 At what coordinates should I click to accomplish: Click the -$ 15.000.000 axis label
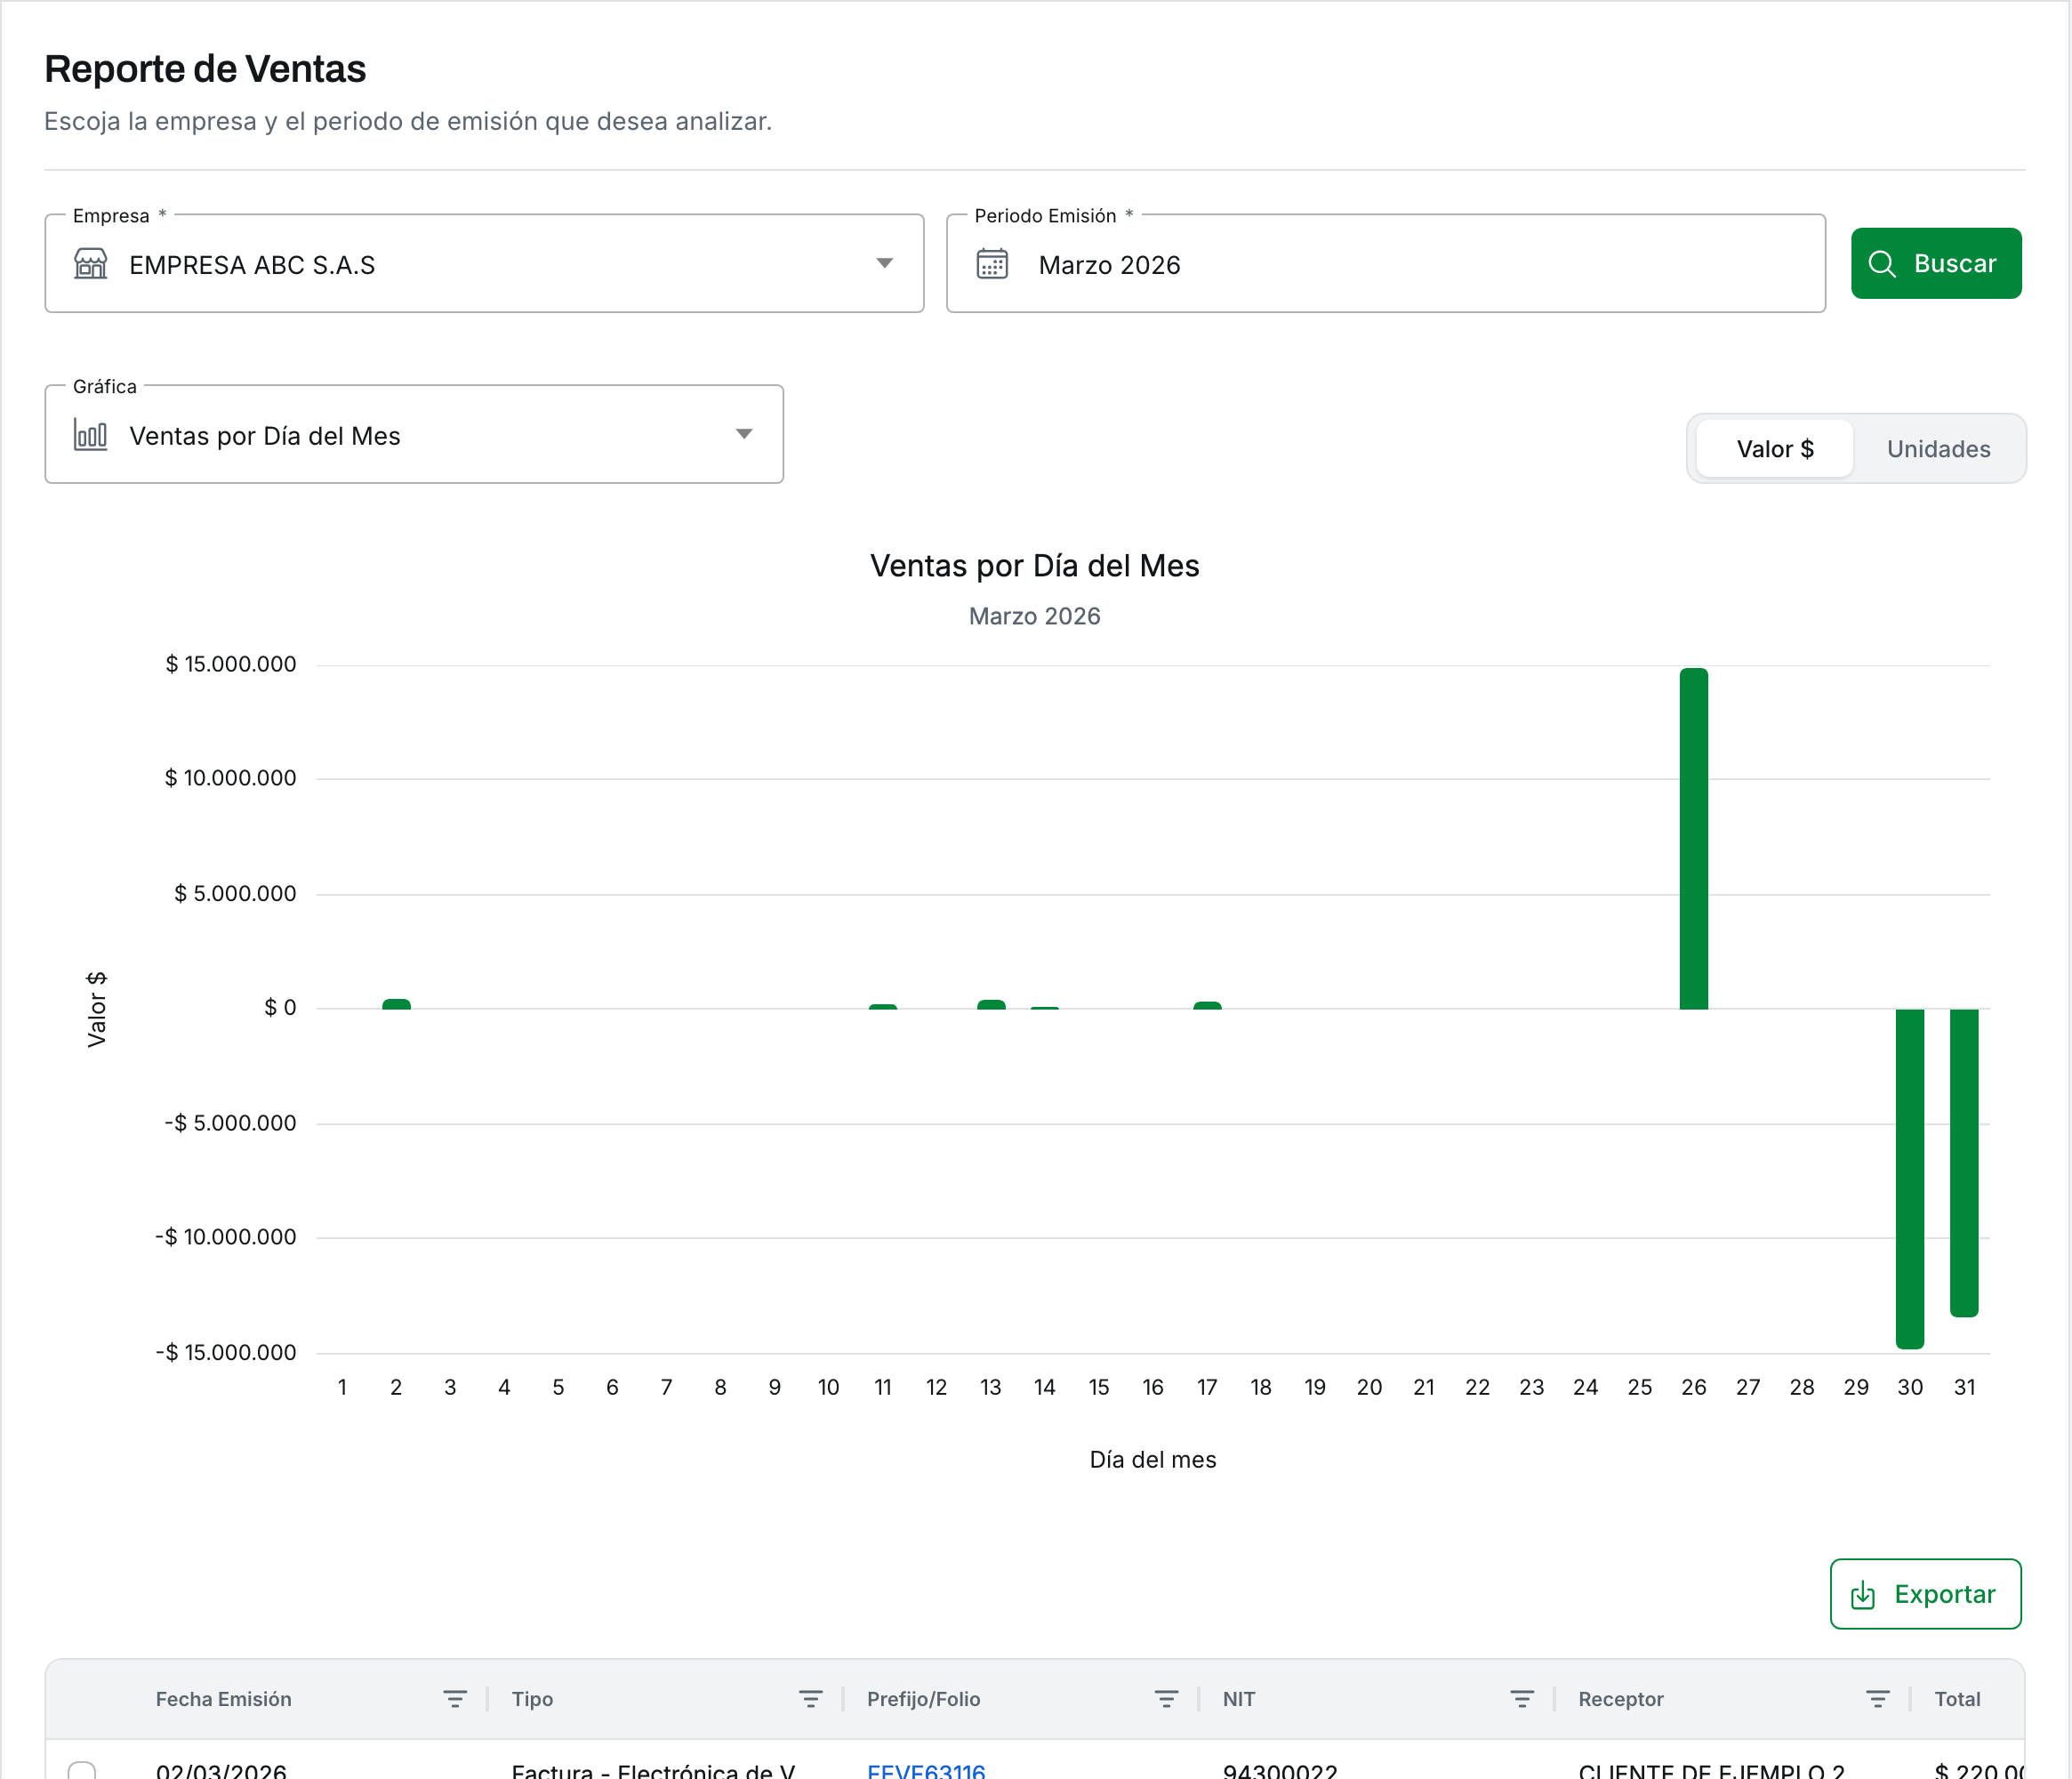coord(226,1352)
